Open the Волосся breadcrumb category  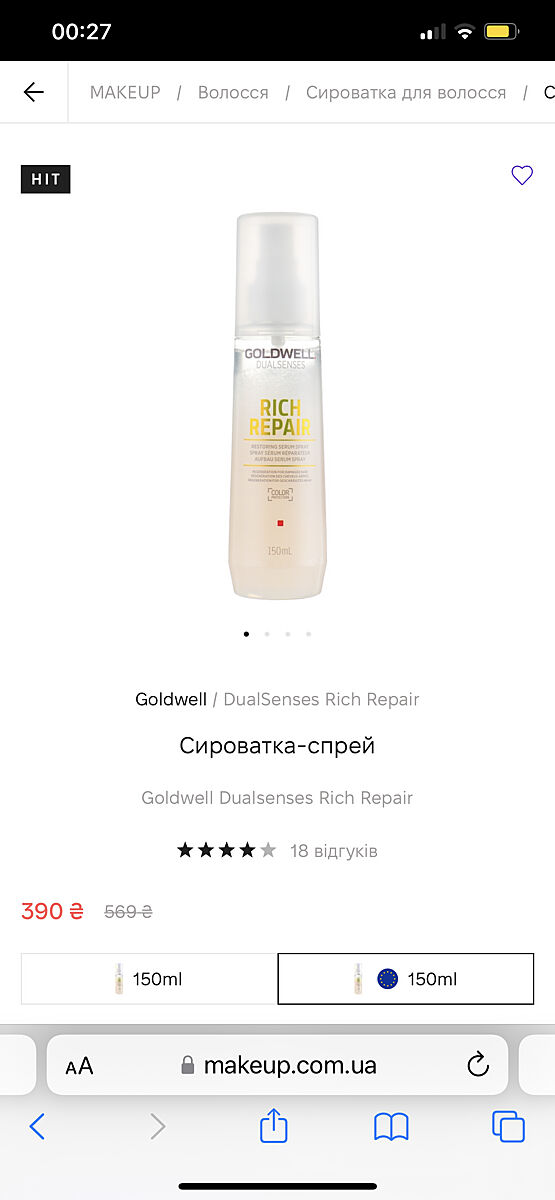(233, 92)
